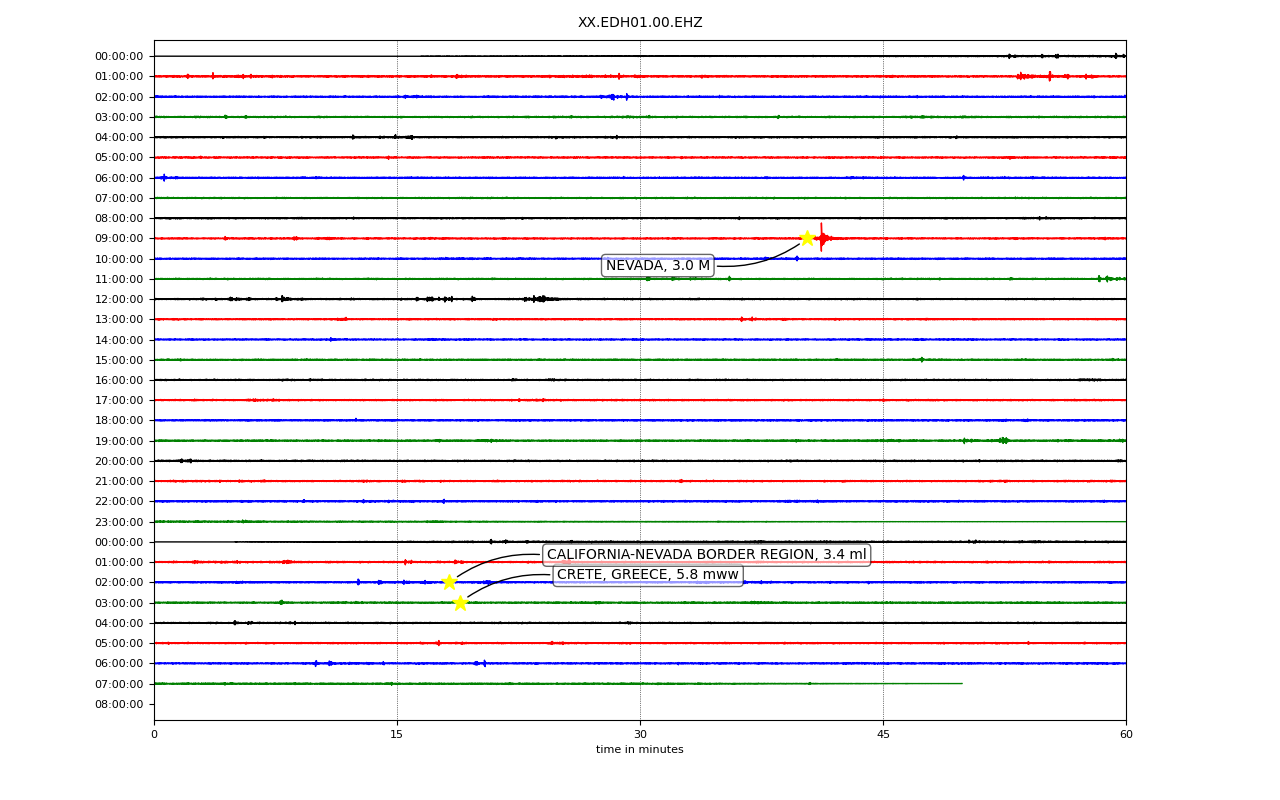Click the 45 tick label on the time axis

click(883, 735)
